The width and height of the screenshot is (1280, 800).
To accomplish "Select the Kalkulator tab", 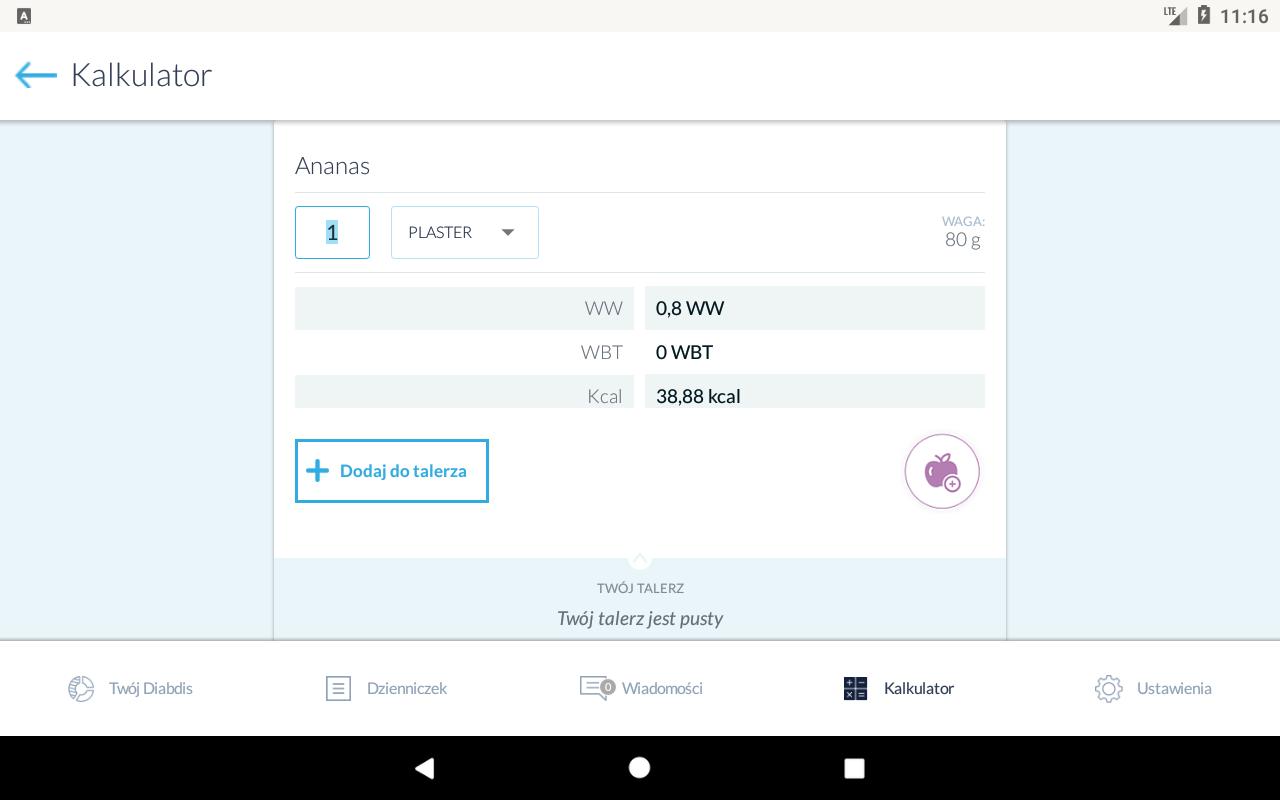I will click(898, 688).
